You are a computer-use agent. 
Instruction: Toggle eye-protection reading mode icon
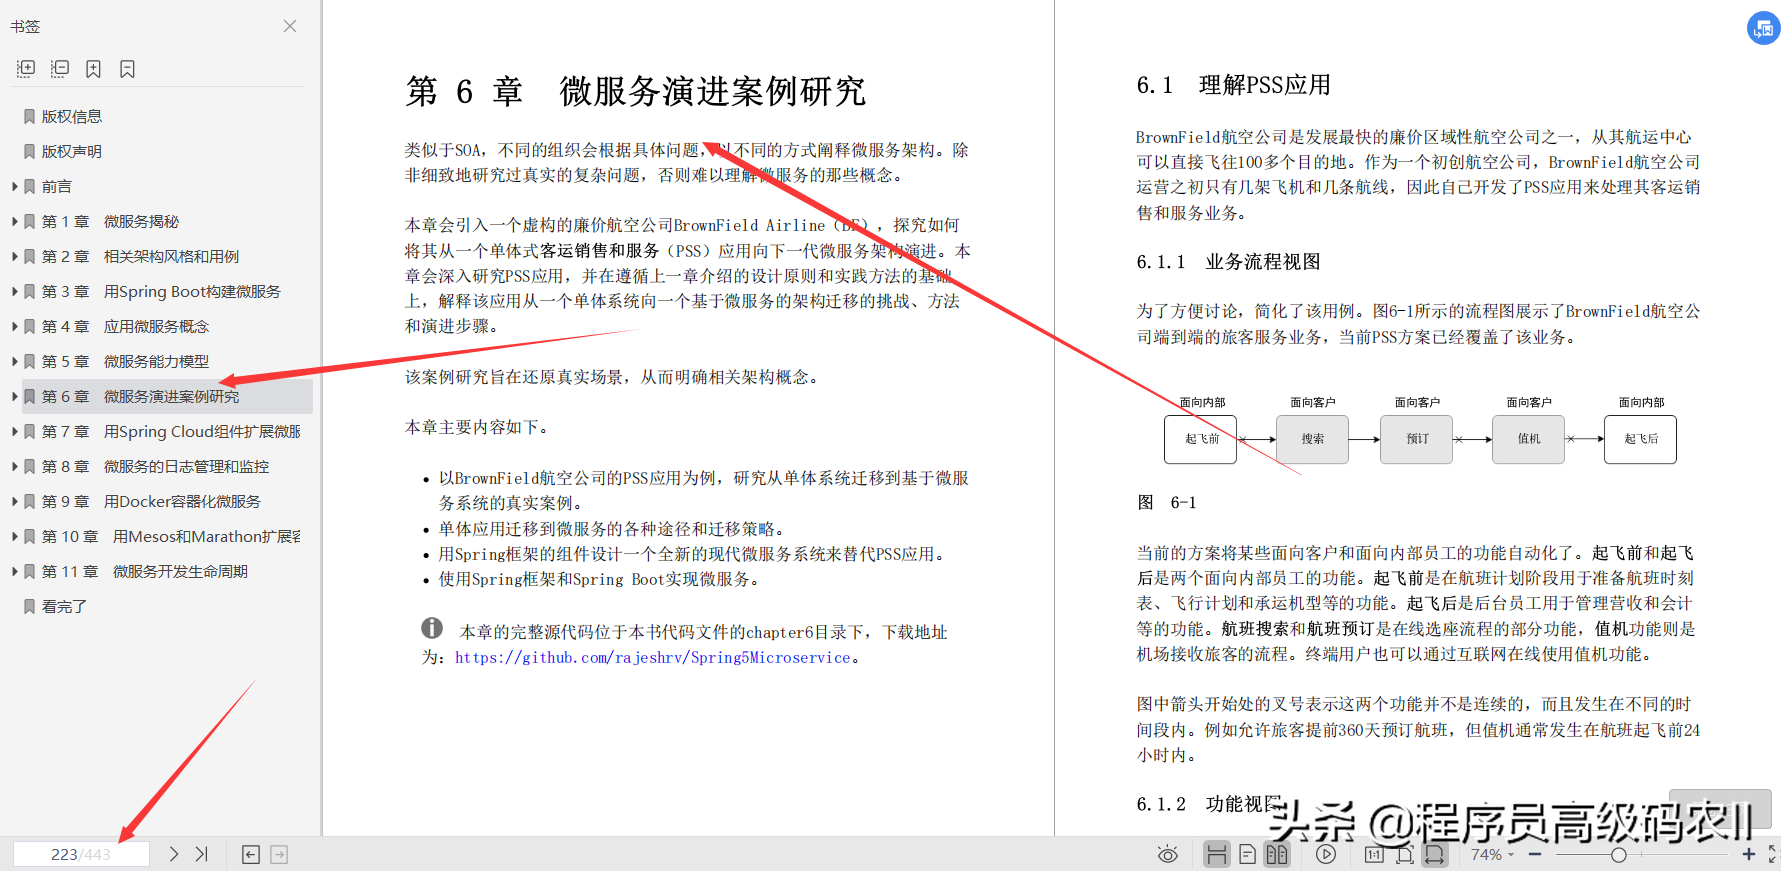(x=1167, y=854)
